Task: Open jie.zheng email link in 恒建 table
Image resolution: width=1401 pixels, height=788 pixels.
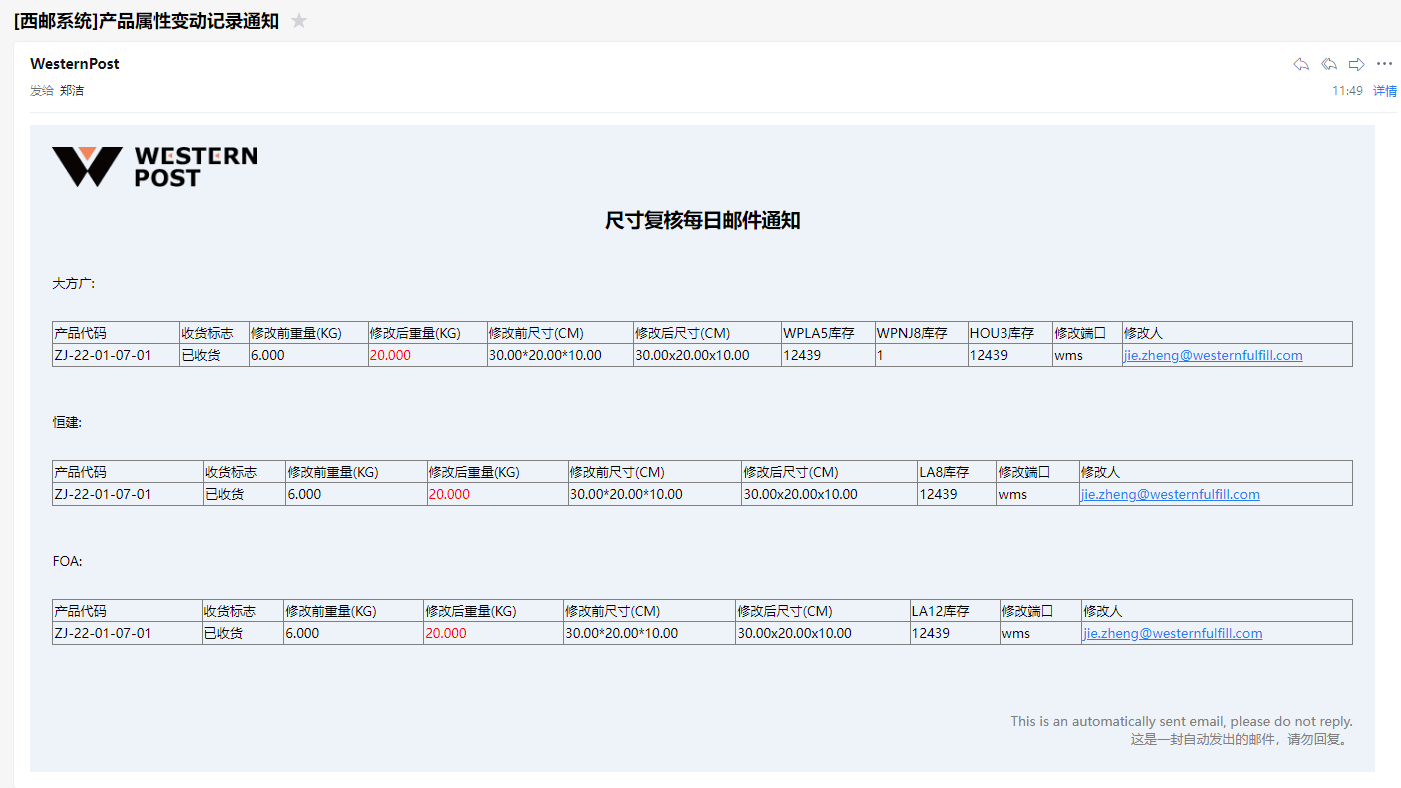Action: [x=1170, y=494]
